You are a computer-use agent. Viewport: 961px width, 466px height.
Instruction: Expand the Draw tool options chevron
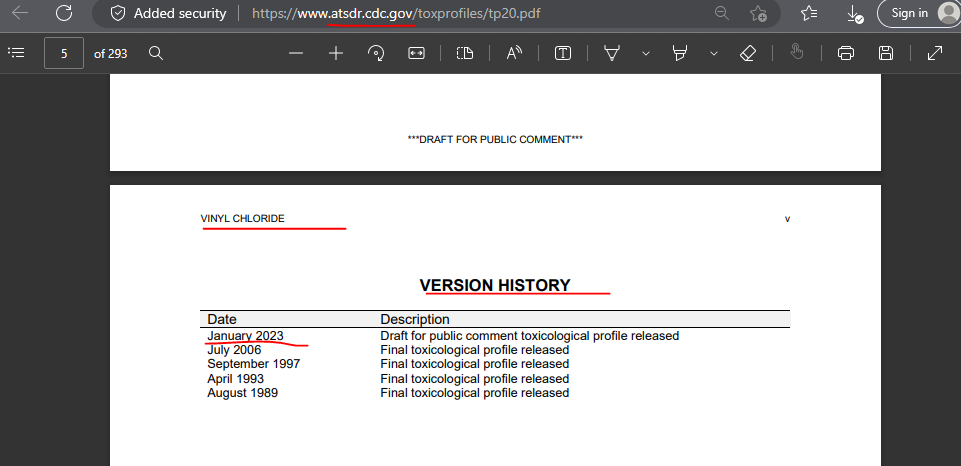pos(645,53)
